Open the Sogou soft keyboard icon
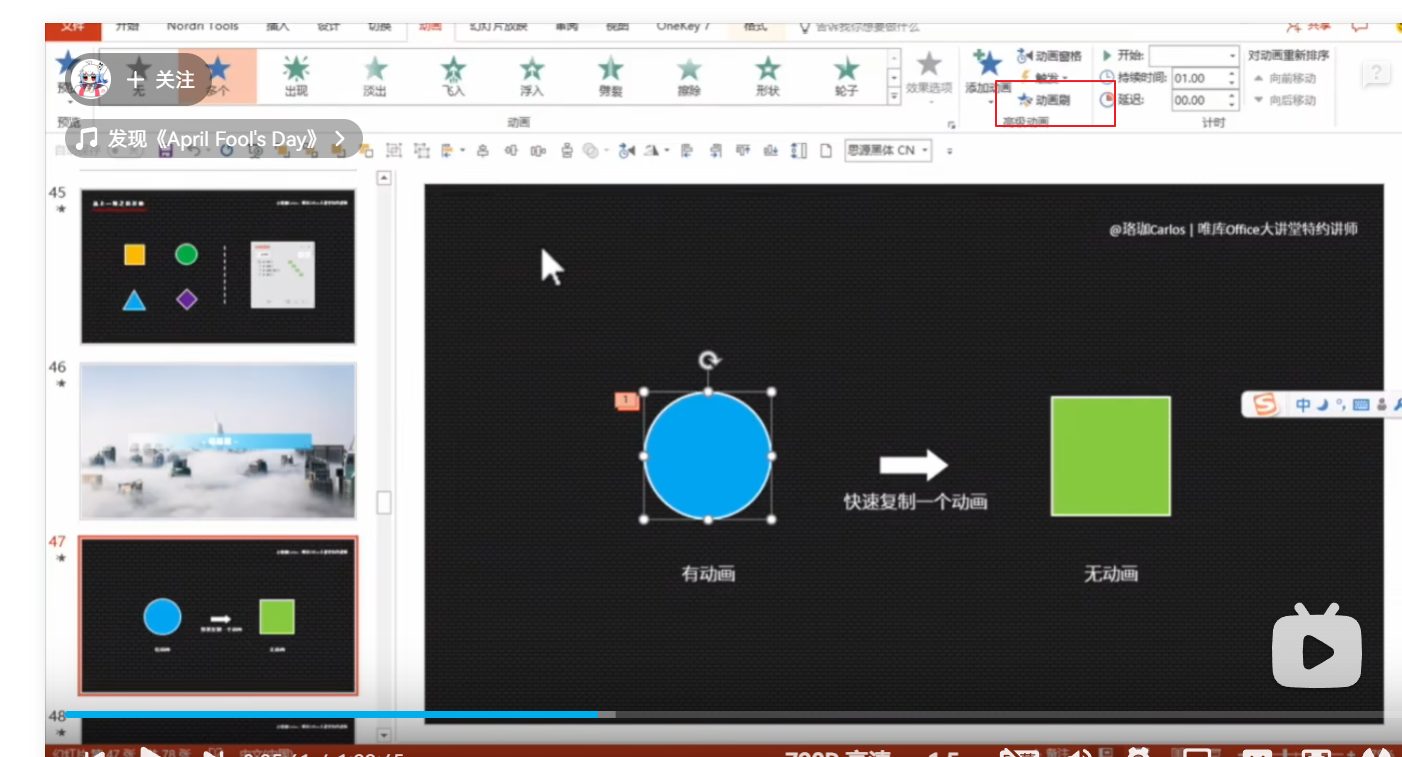The image size is (1402, 757). tap(1360, 405)
